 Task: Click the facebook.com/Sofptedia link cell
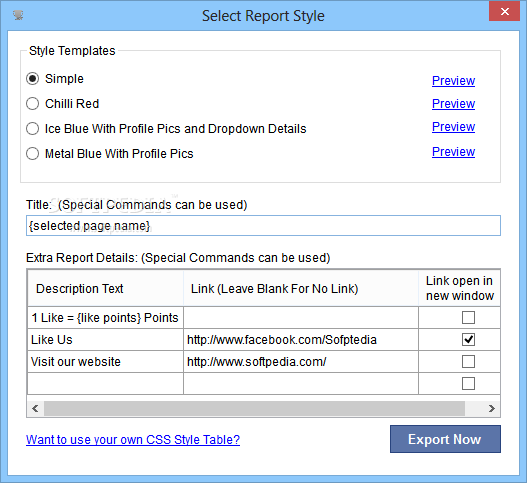[x=301, y=339]
